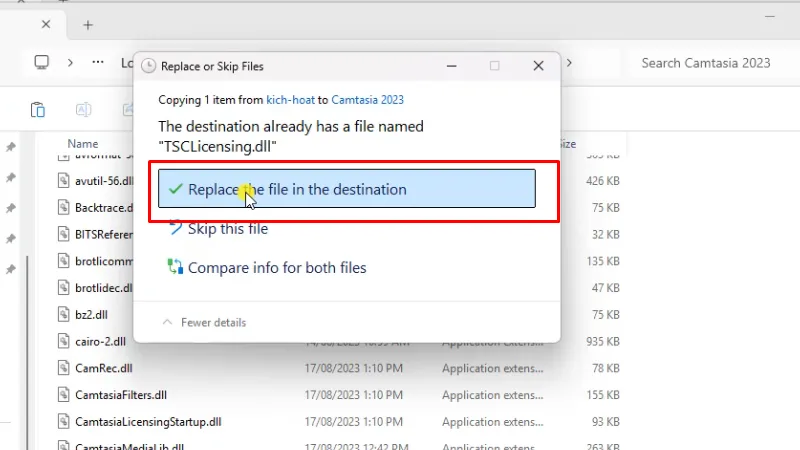Click the first pin icon in sidebar

[x=11, y=147]
